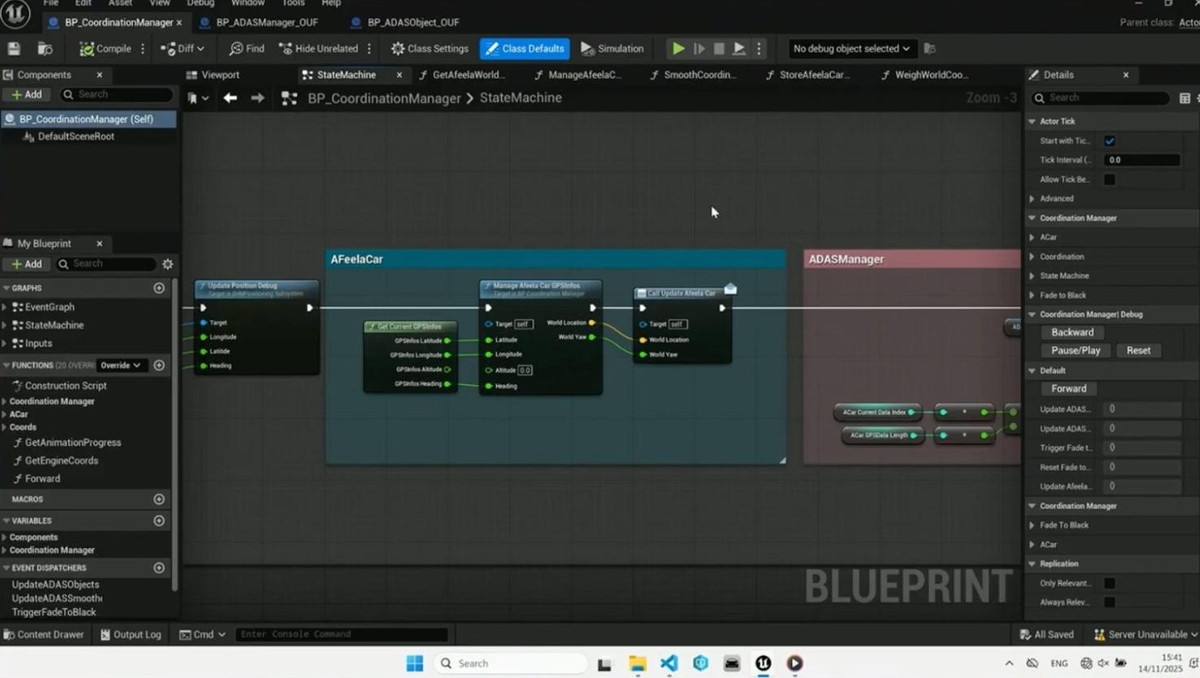1200x678 pixels.
Task: Add new graph using plus icon
Action: click(x=159, y=288)
